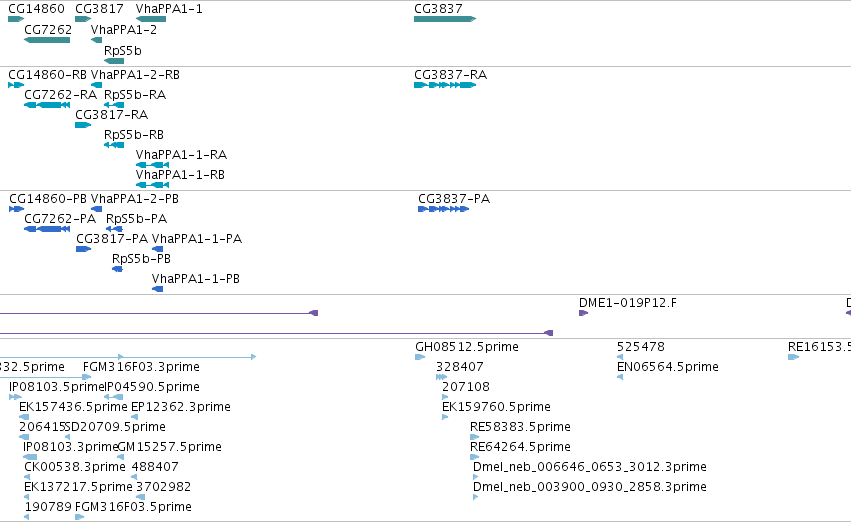
Task: Click the CG14860-RB transcript label
Action: click(47, 75)
